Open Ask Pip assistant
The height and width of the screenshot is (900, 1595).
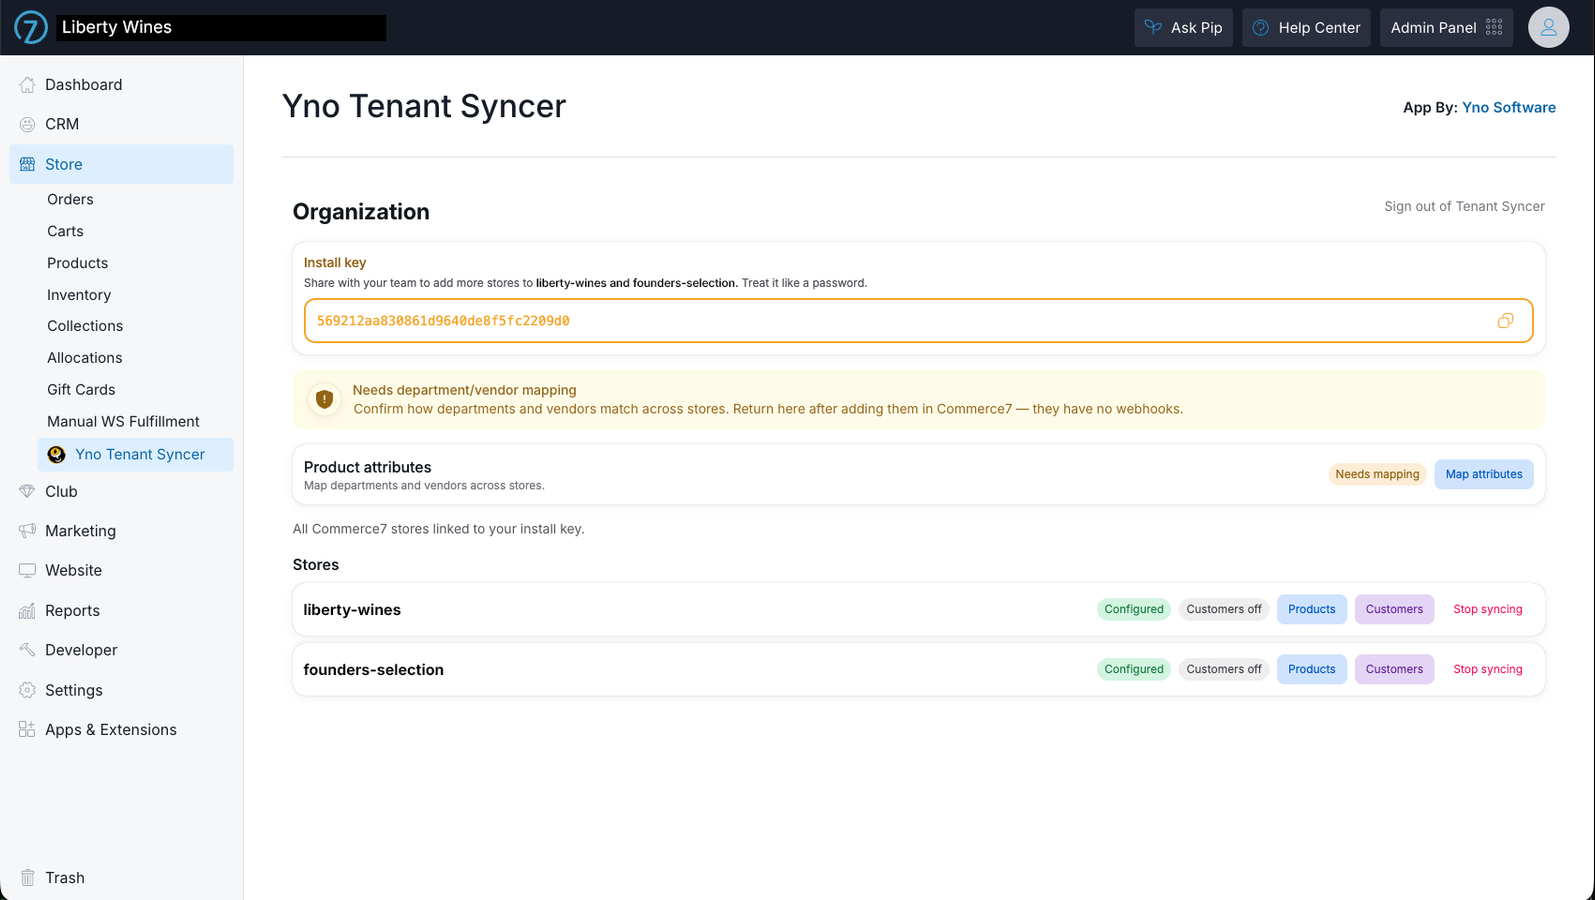1183,27
